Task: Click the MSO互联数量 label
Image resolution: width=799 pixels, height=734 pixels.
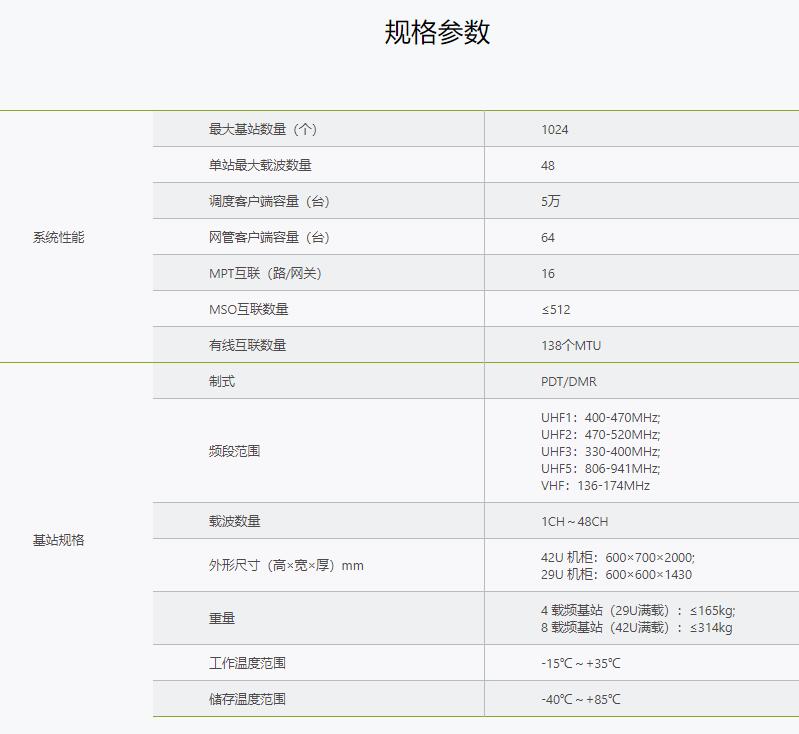Action: 248,309
